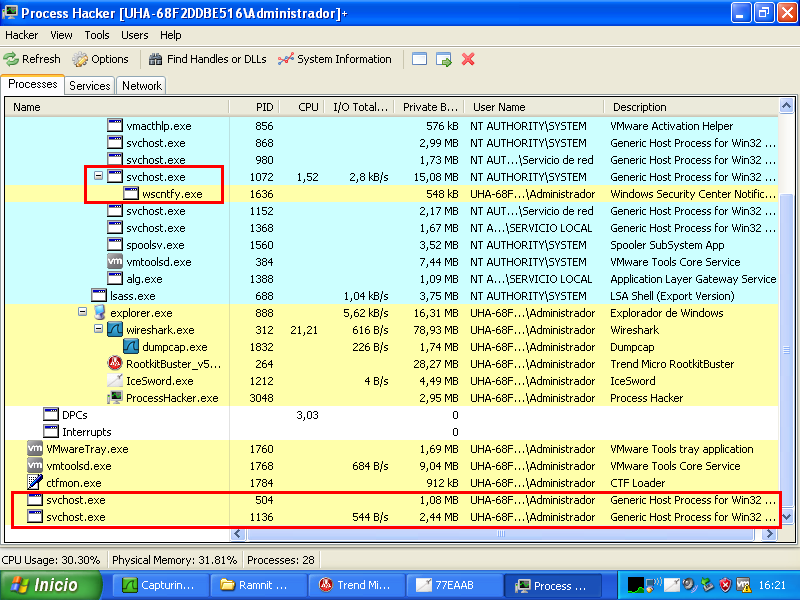This screenshot has height=600, width=800.
Task: Click the window-with-arrow toolbar icon
Action: click(x=444, y=59)
